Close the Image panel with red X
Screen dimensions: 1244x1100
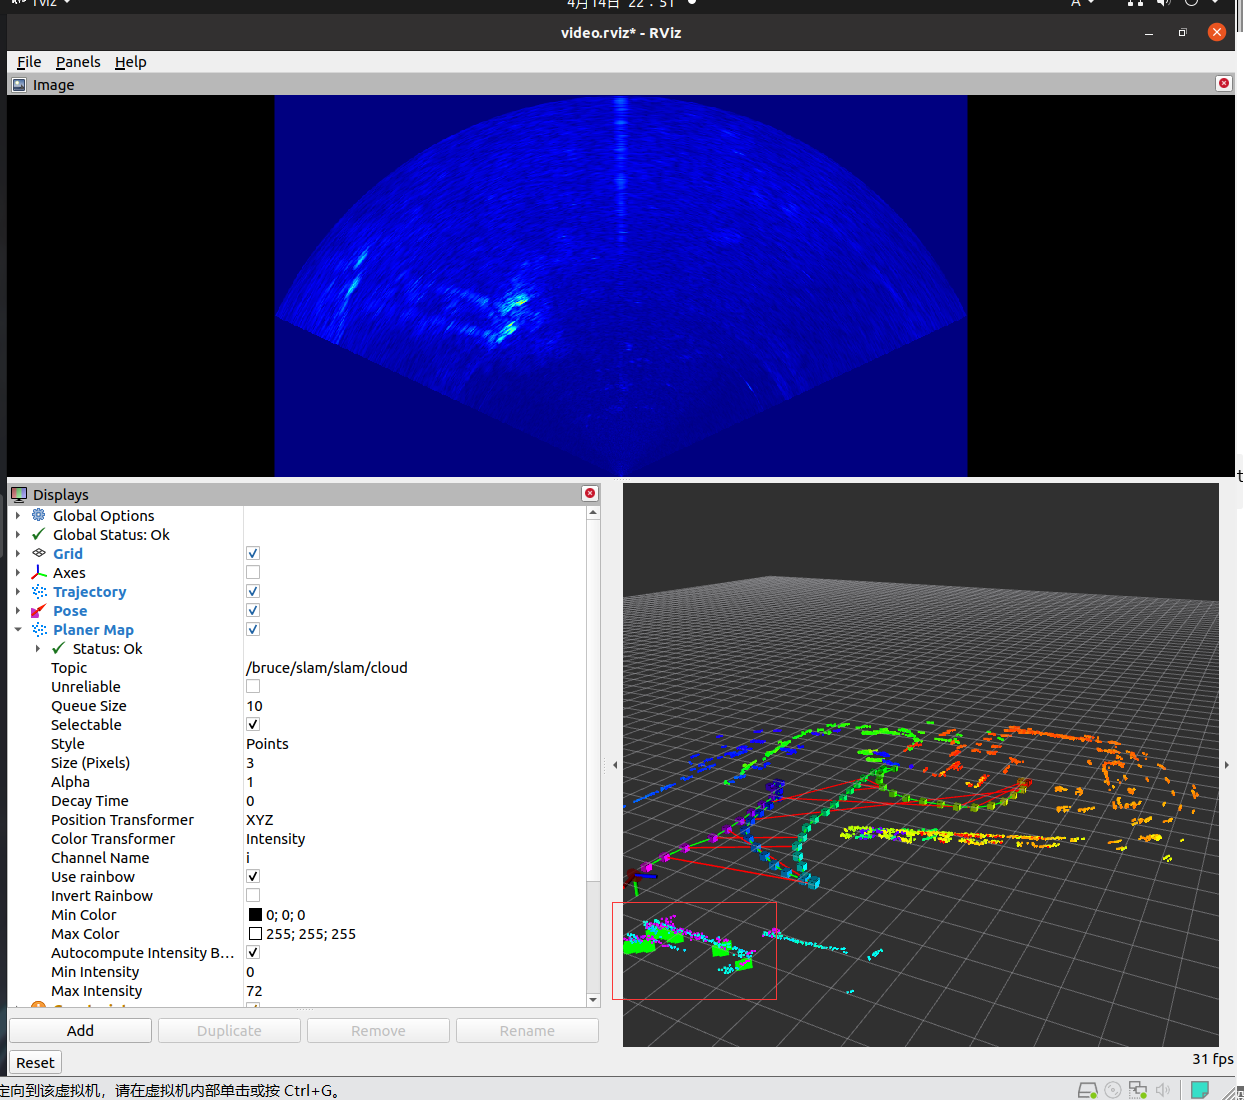point(1223,83)
